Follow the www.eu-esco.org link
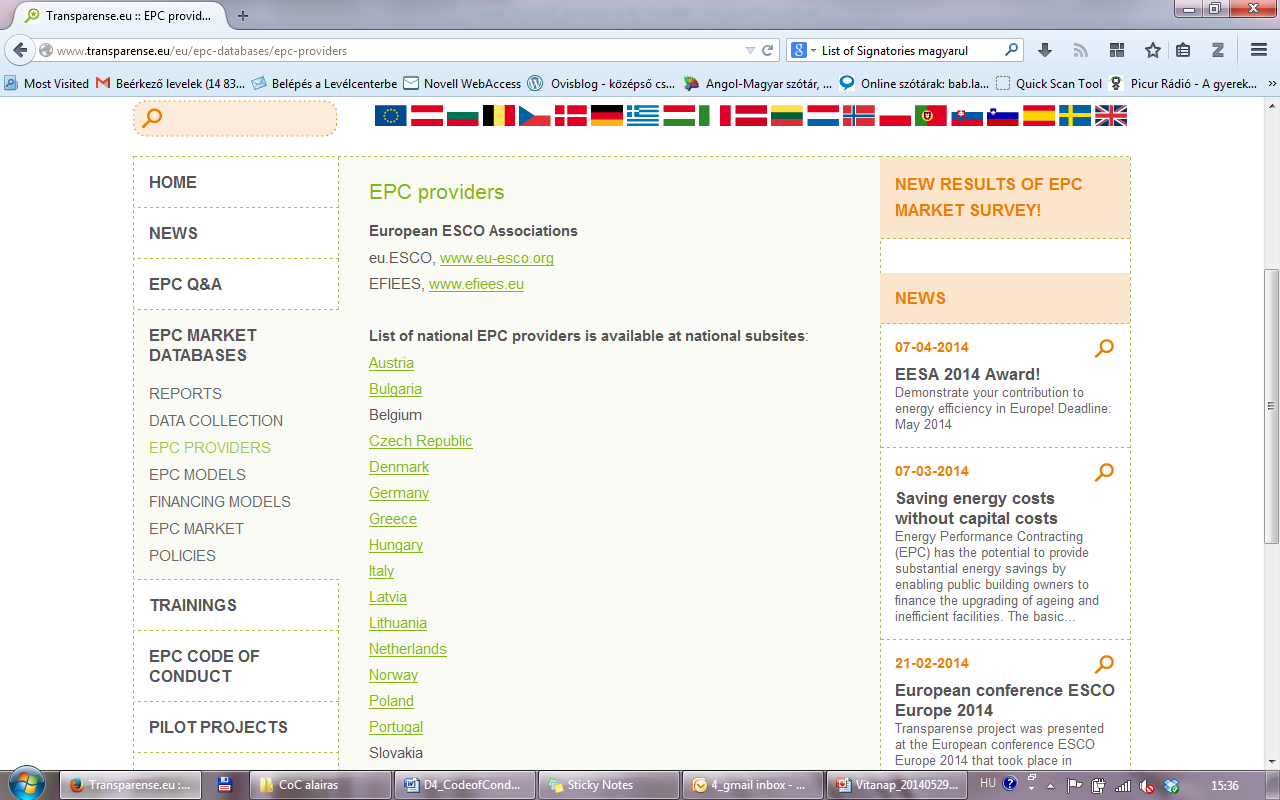The image size is (1280, 800). tap(497, 258)
